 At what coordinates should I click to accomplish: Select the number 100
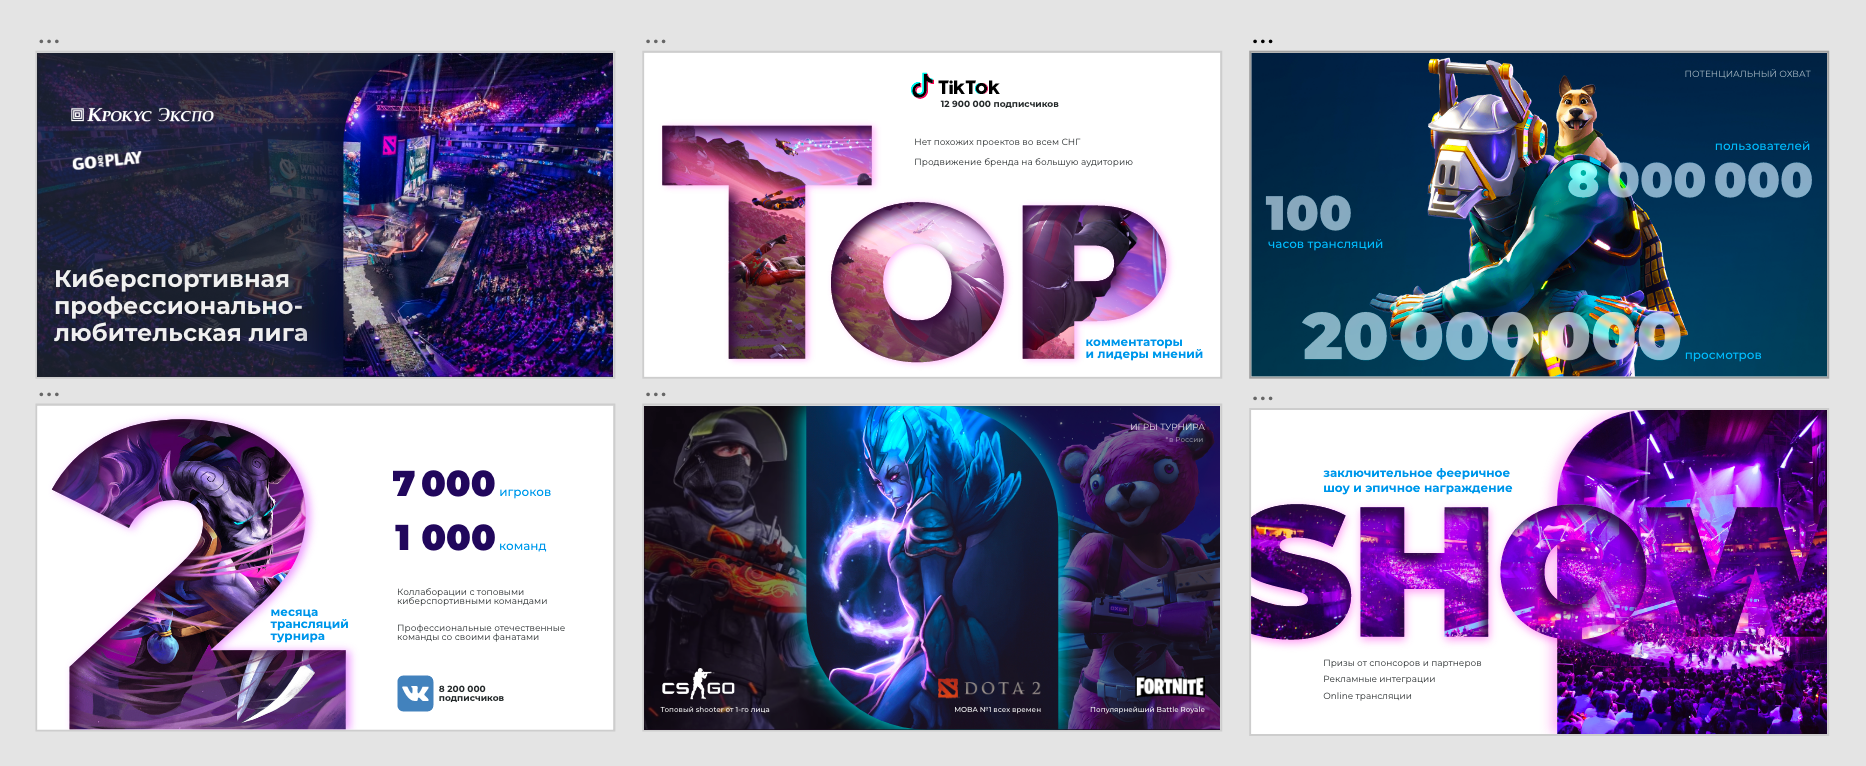pos(1308,213)
